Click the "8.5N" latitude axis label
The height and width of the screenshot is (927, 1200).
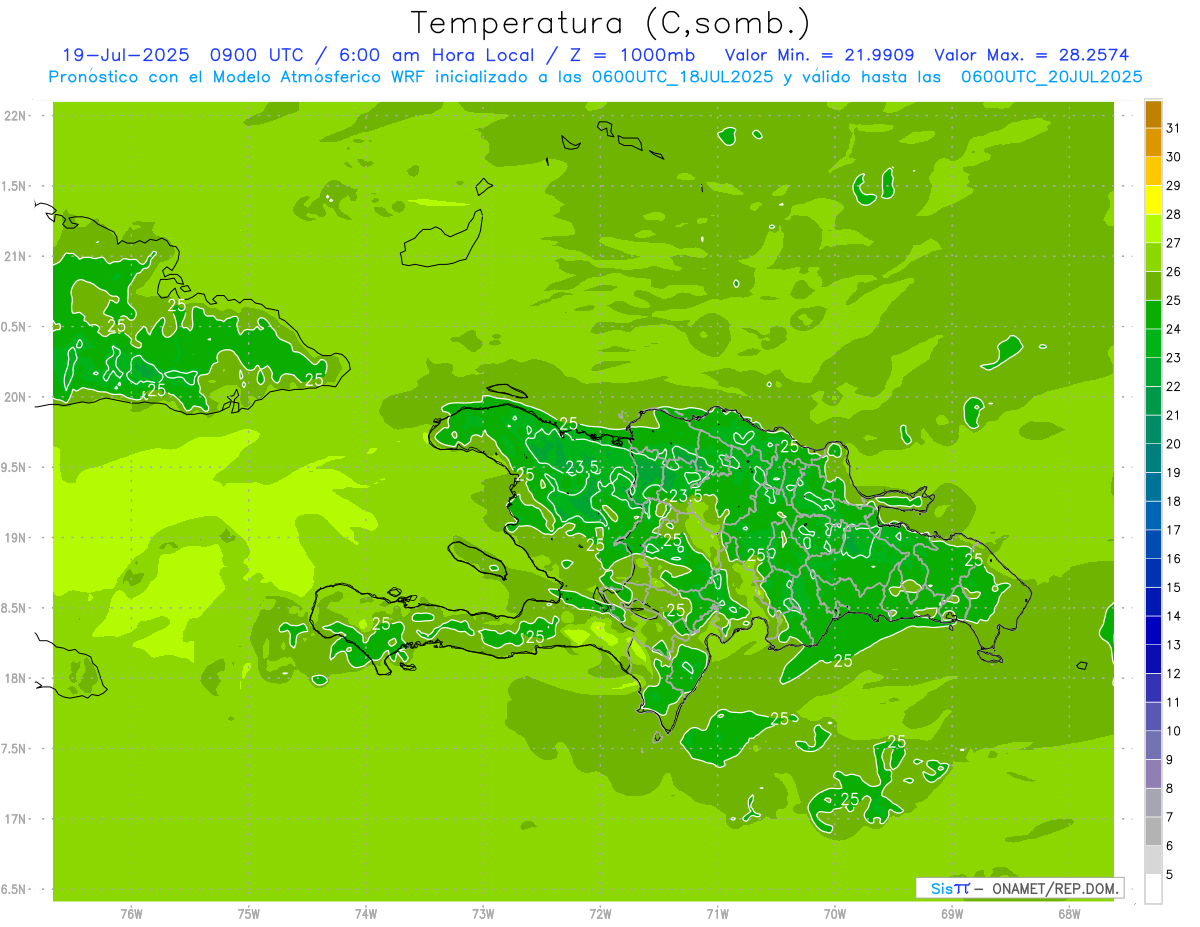pos(13,608)
